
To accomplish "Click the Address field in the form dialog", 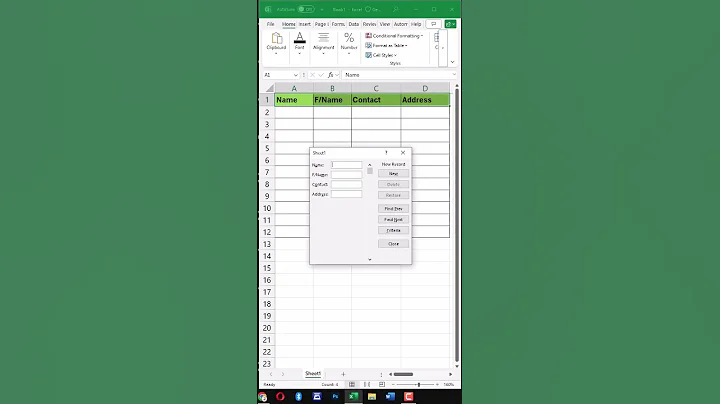I will click(x=346, y=194).
